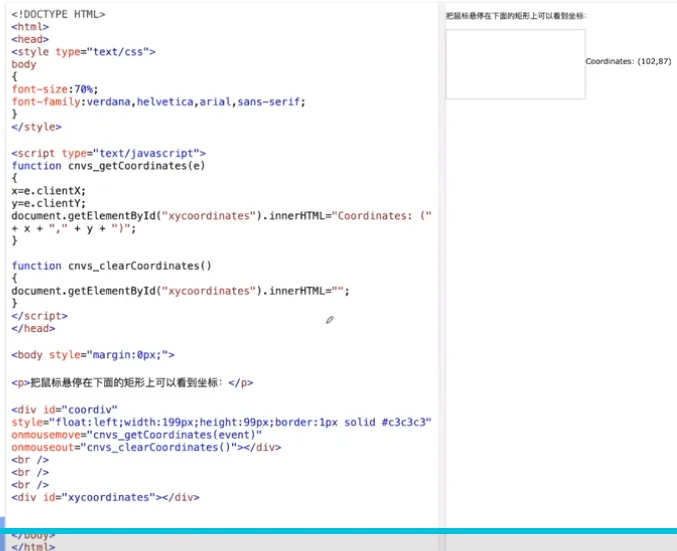The image size is (677, 551).
Task: Click the Chinese instruction paragraph in preview
Action: pyautogui.click(x=516, y=16)
